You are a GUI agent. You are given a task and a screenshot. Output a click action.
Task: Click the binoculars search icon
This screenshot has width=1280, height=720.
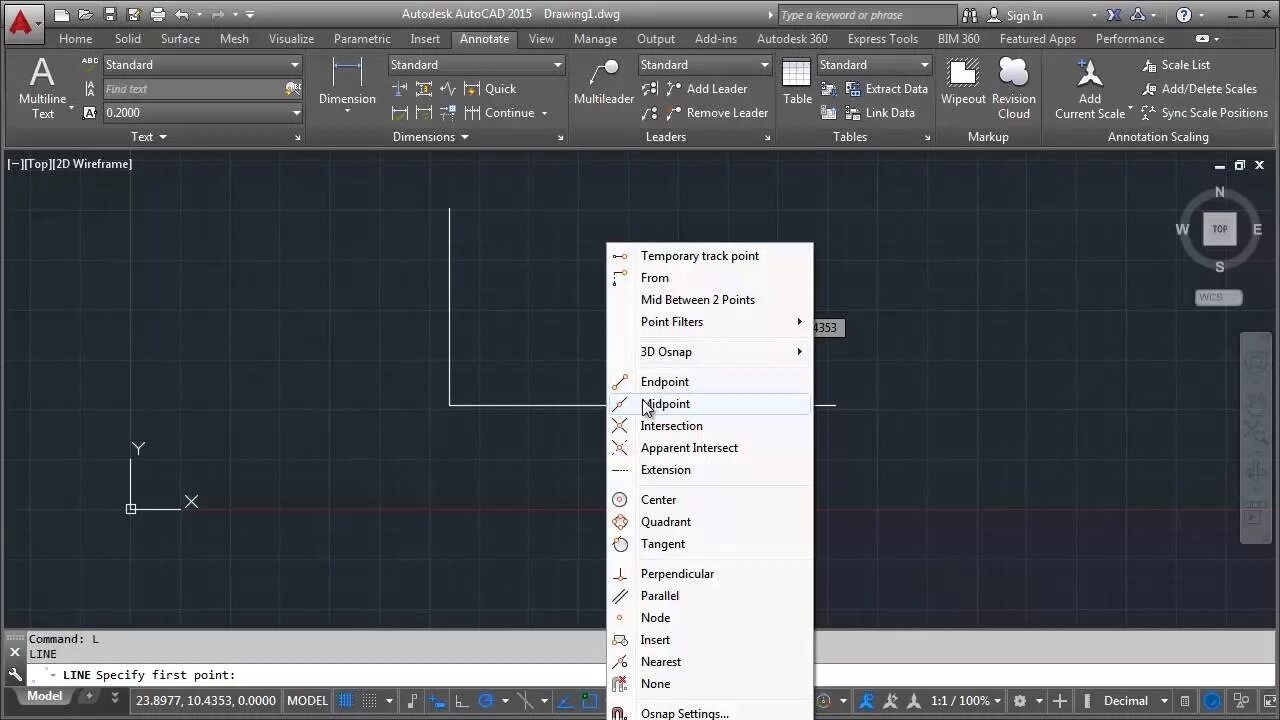[970, 15]
